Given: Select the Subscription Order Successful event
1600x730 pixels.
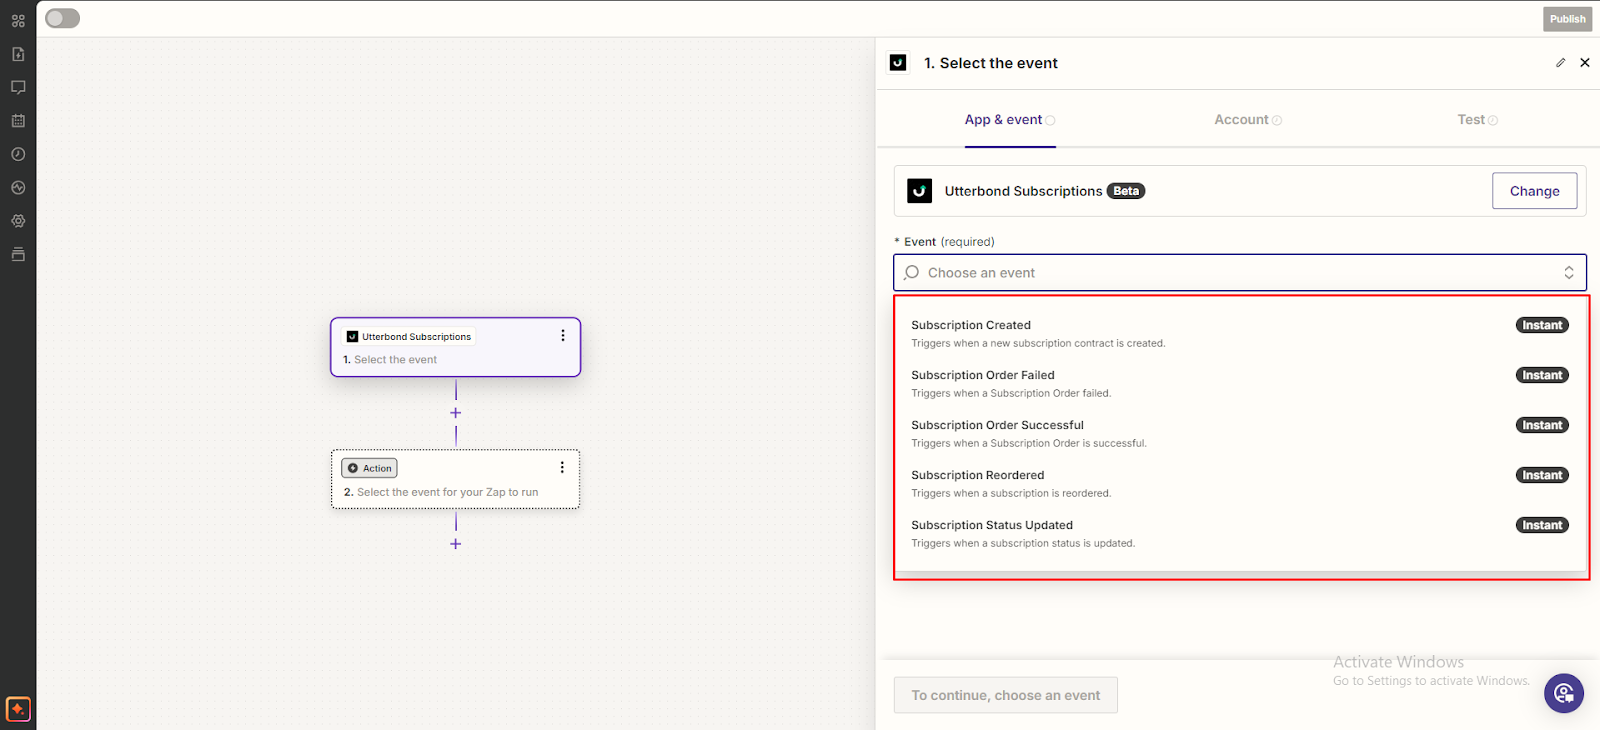Looking at the screenshot, I should pyautogui.click(x=1239, y=433).
